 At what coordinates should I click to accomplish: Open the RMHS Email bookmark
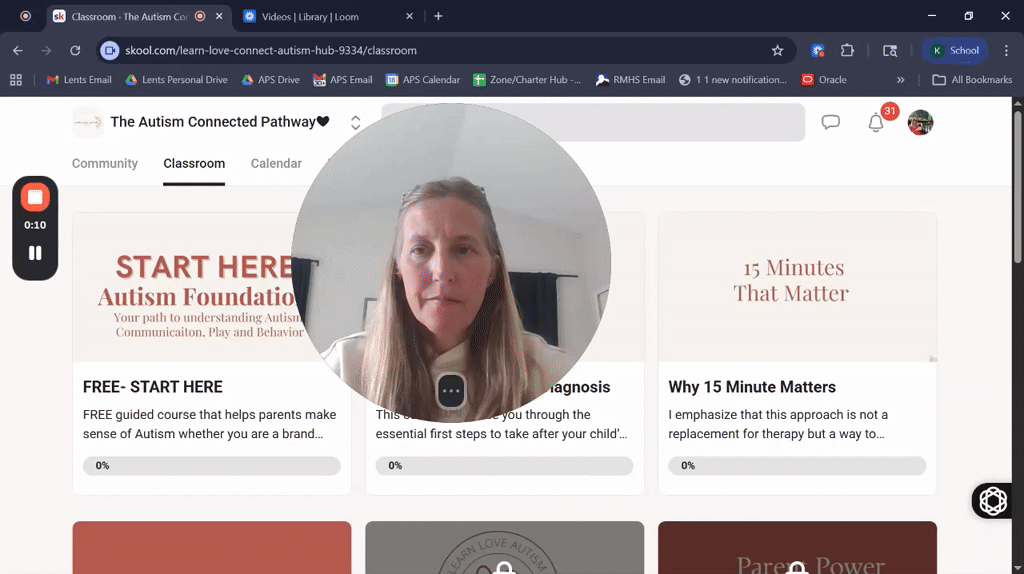(630, 80)
